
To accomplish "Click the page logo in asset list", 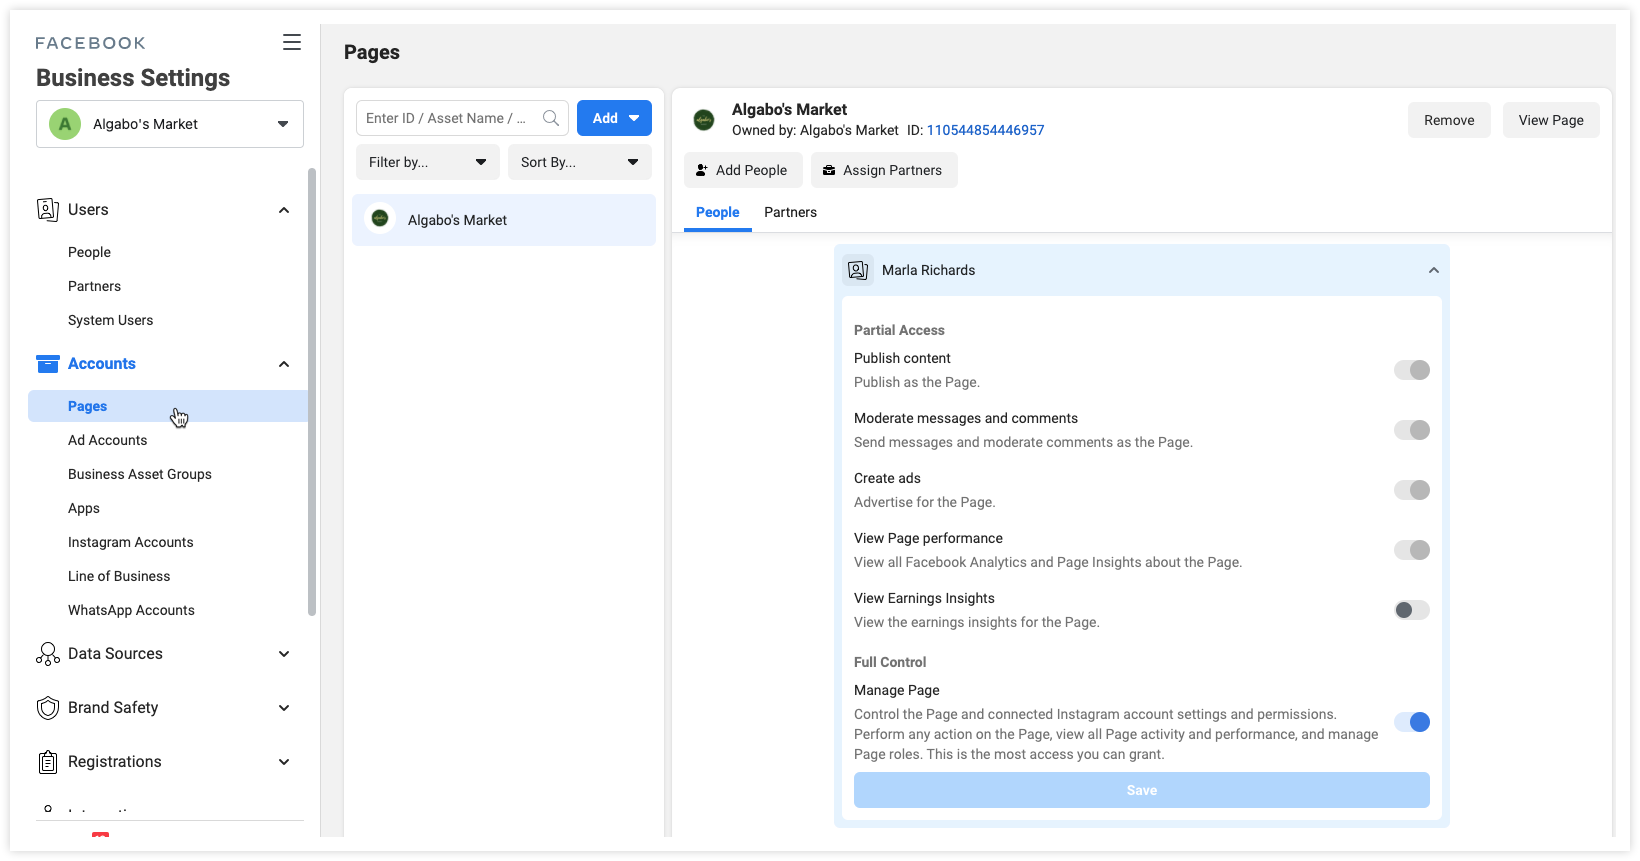I will click(x=380, y=219).
